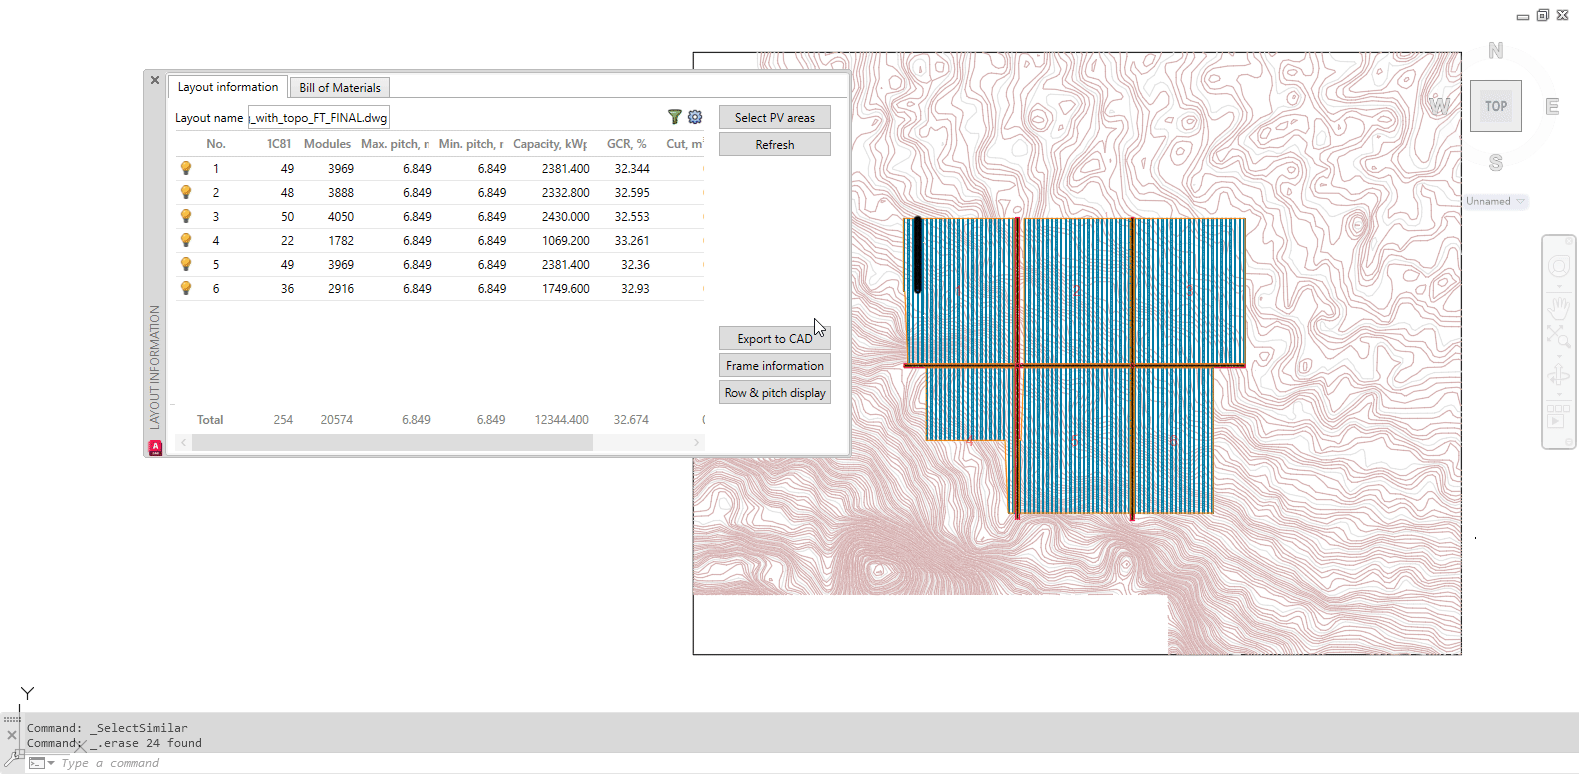Click the TOP face of the ViewCube

pyautogui.click(x=1496, y=106)
